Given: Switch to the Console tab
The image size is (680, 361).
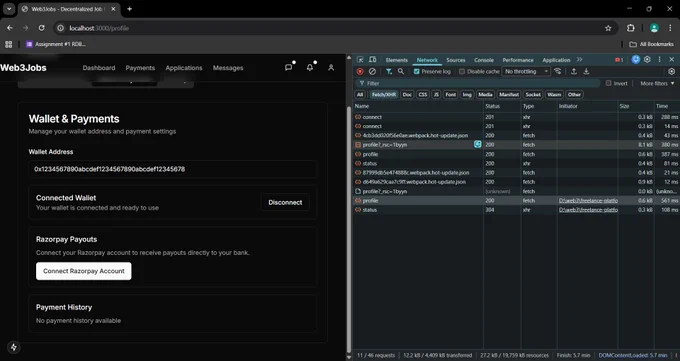Looking at the screenshot, I should tap(484, 60).
